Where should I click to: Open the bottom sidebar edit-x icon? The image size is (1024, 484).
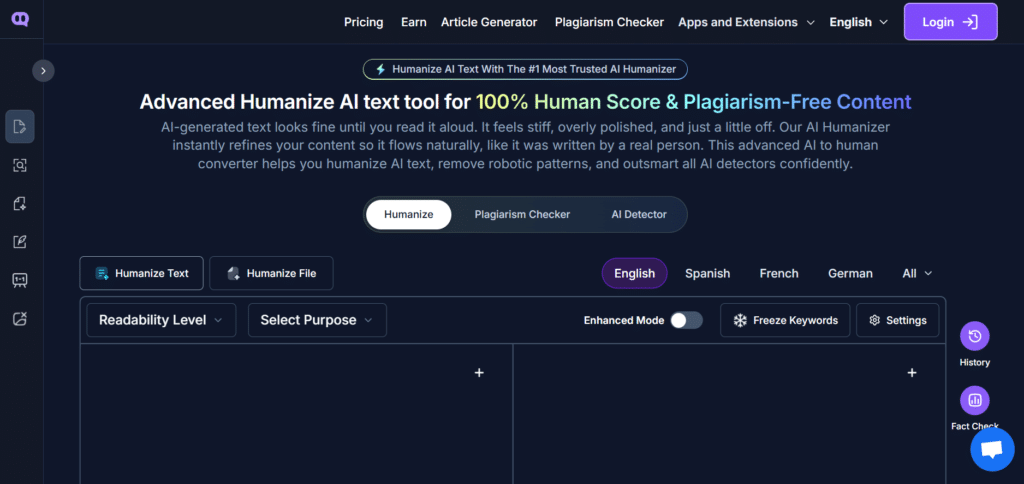click(x=20, y=319)
